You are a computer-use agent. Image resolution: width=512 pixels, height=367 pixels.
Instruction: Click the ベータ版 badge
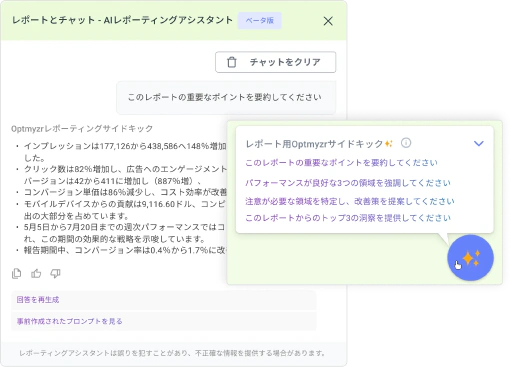pyautogui.click(x=260, y=20)
